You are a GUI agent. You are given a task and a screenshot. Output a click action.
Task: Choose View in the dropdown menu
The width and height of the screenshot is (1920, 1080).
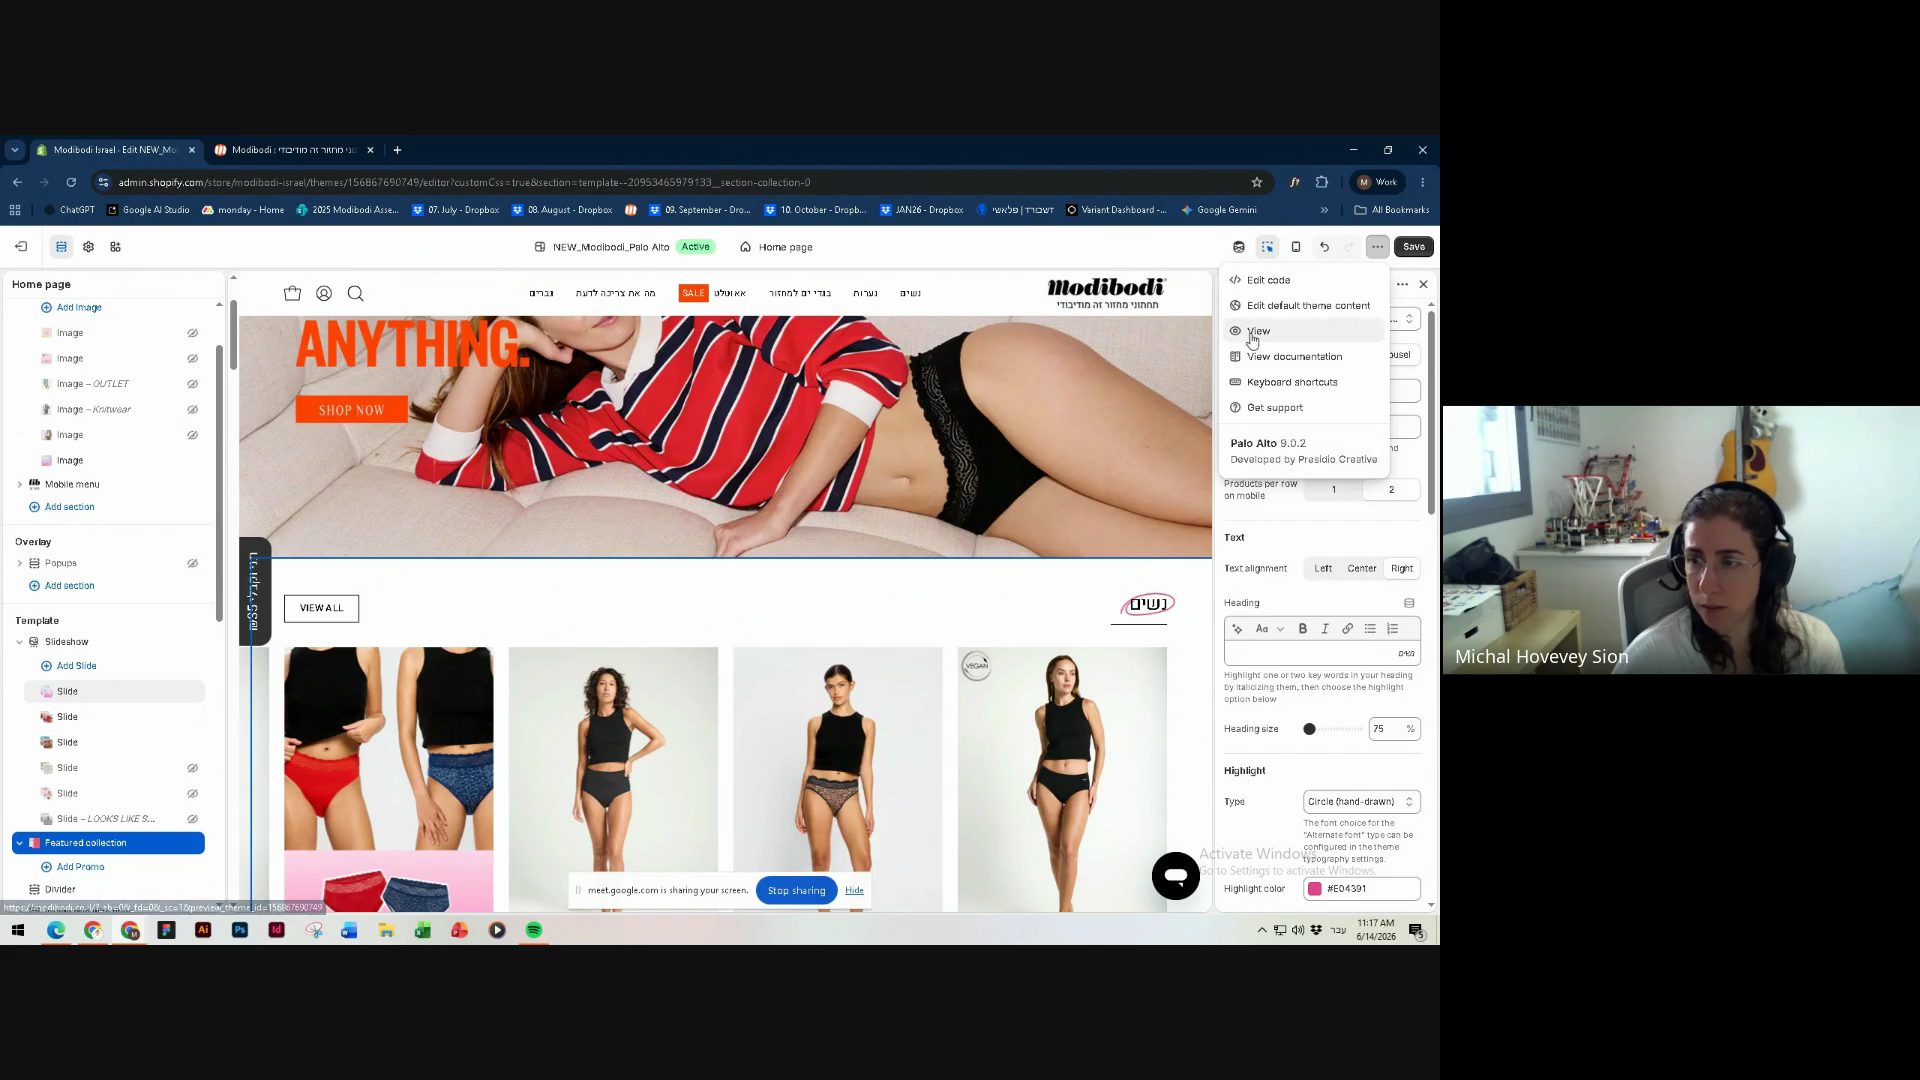click(1304, 331)
